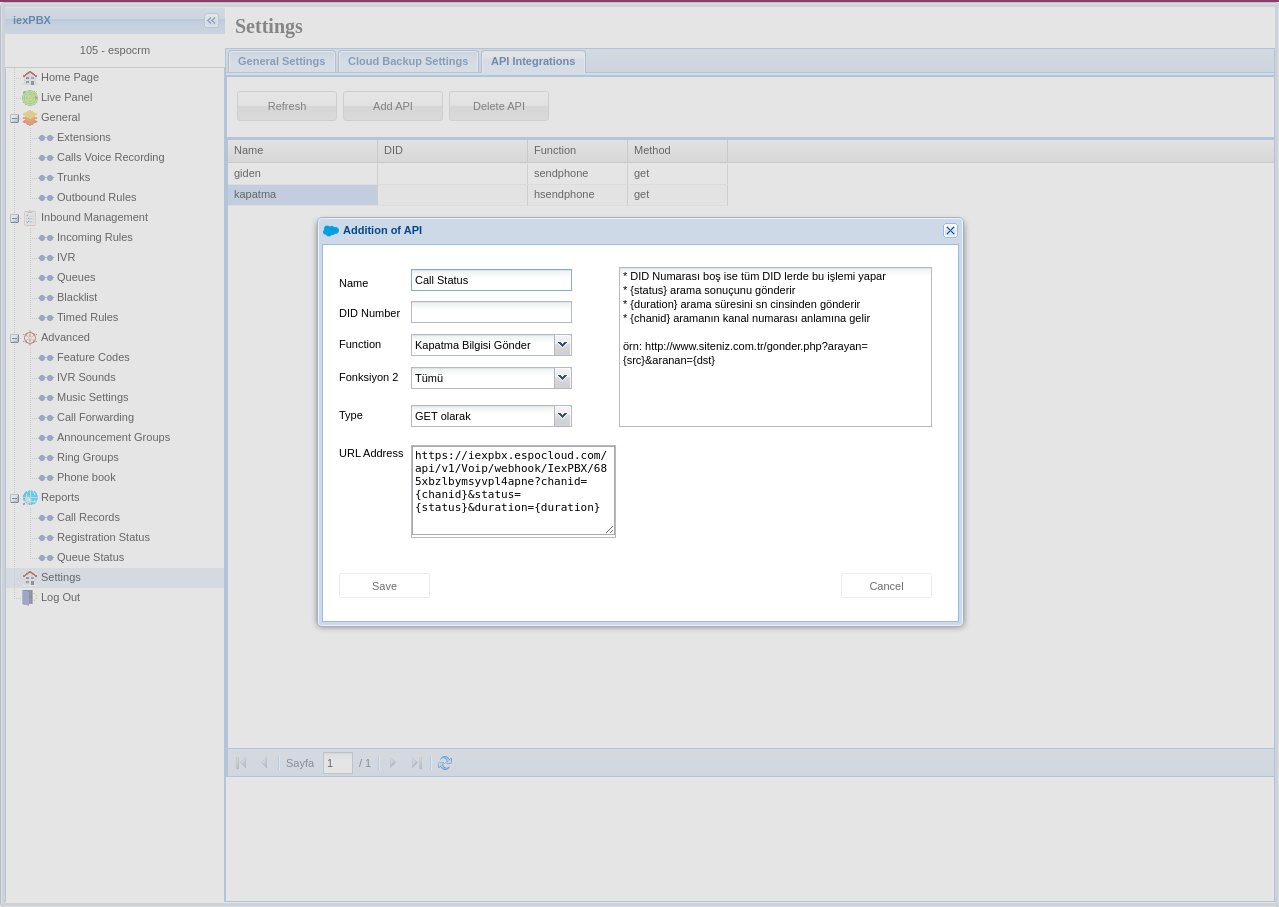Save the Call Status API entry
This screenshot has width=1279, height=907.
(384, 586)
